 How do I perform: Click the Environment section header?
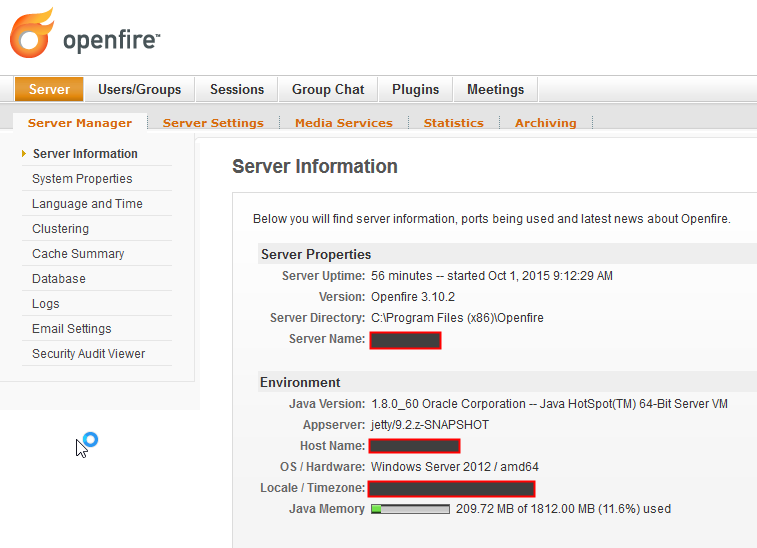point(300,382)
